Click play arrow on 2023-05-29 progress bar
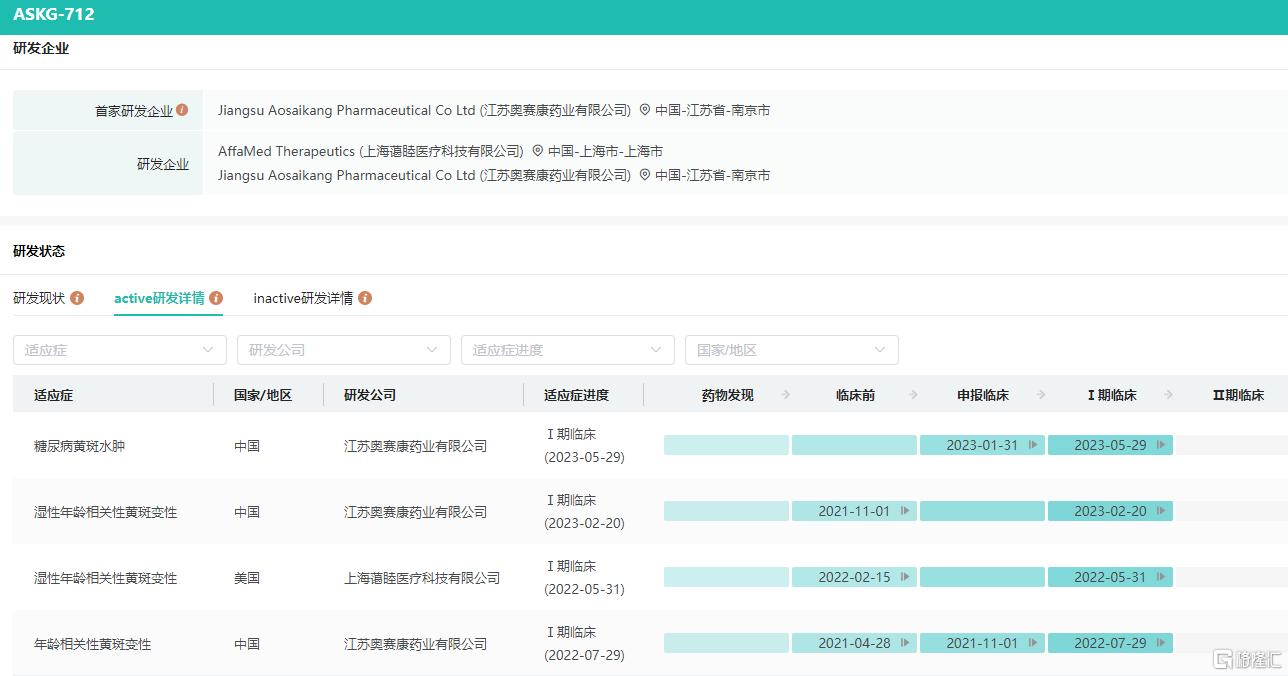This screenshot has height=676, width=1288. (x=1161, y=445)
